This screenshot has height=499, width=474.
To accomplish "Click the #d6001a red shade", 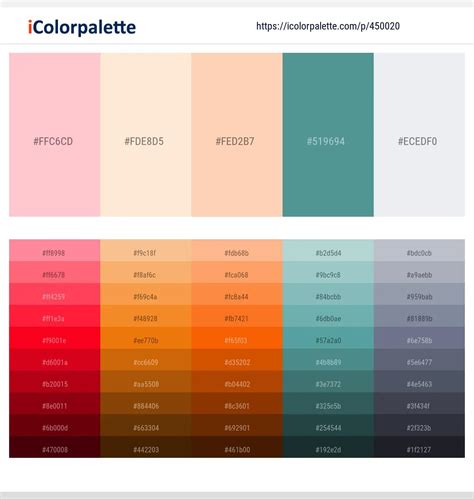I will pos(55,360).
